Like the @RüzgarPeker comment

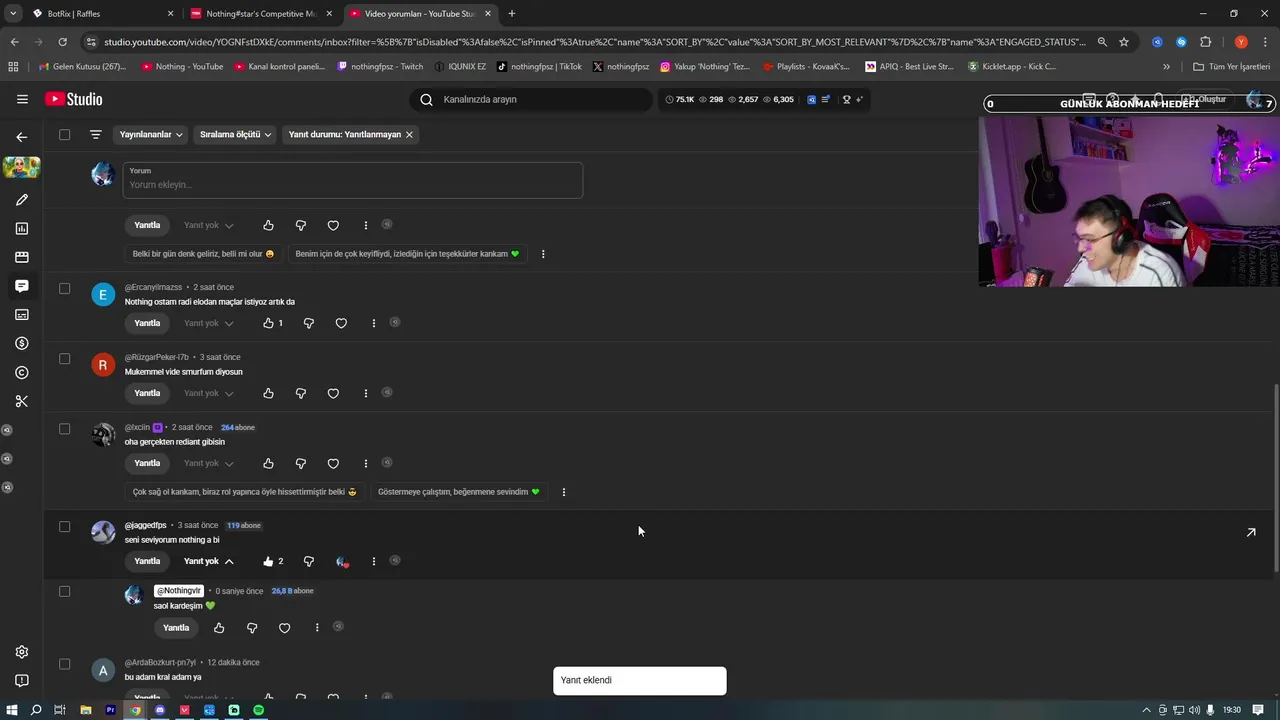click(x=268, y=393)
